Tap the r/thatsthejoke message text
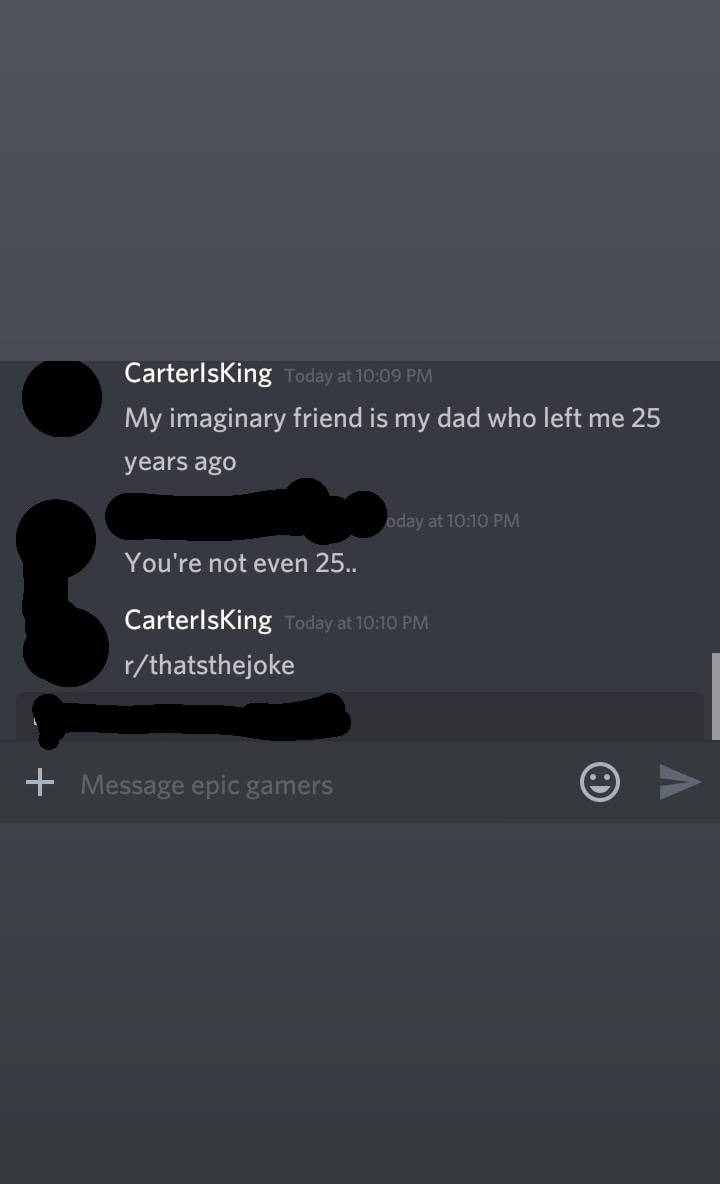Viewport: 720px width, 1184px height. click(x=210, y=665)
